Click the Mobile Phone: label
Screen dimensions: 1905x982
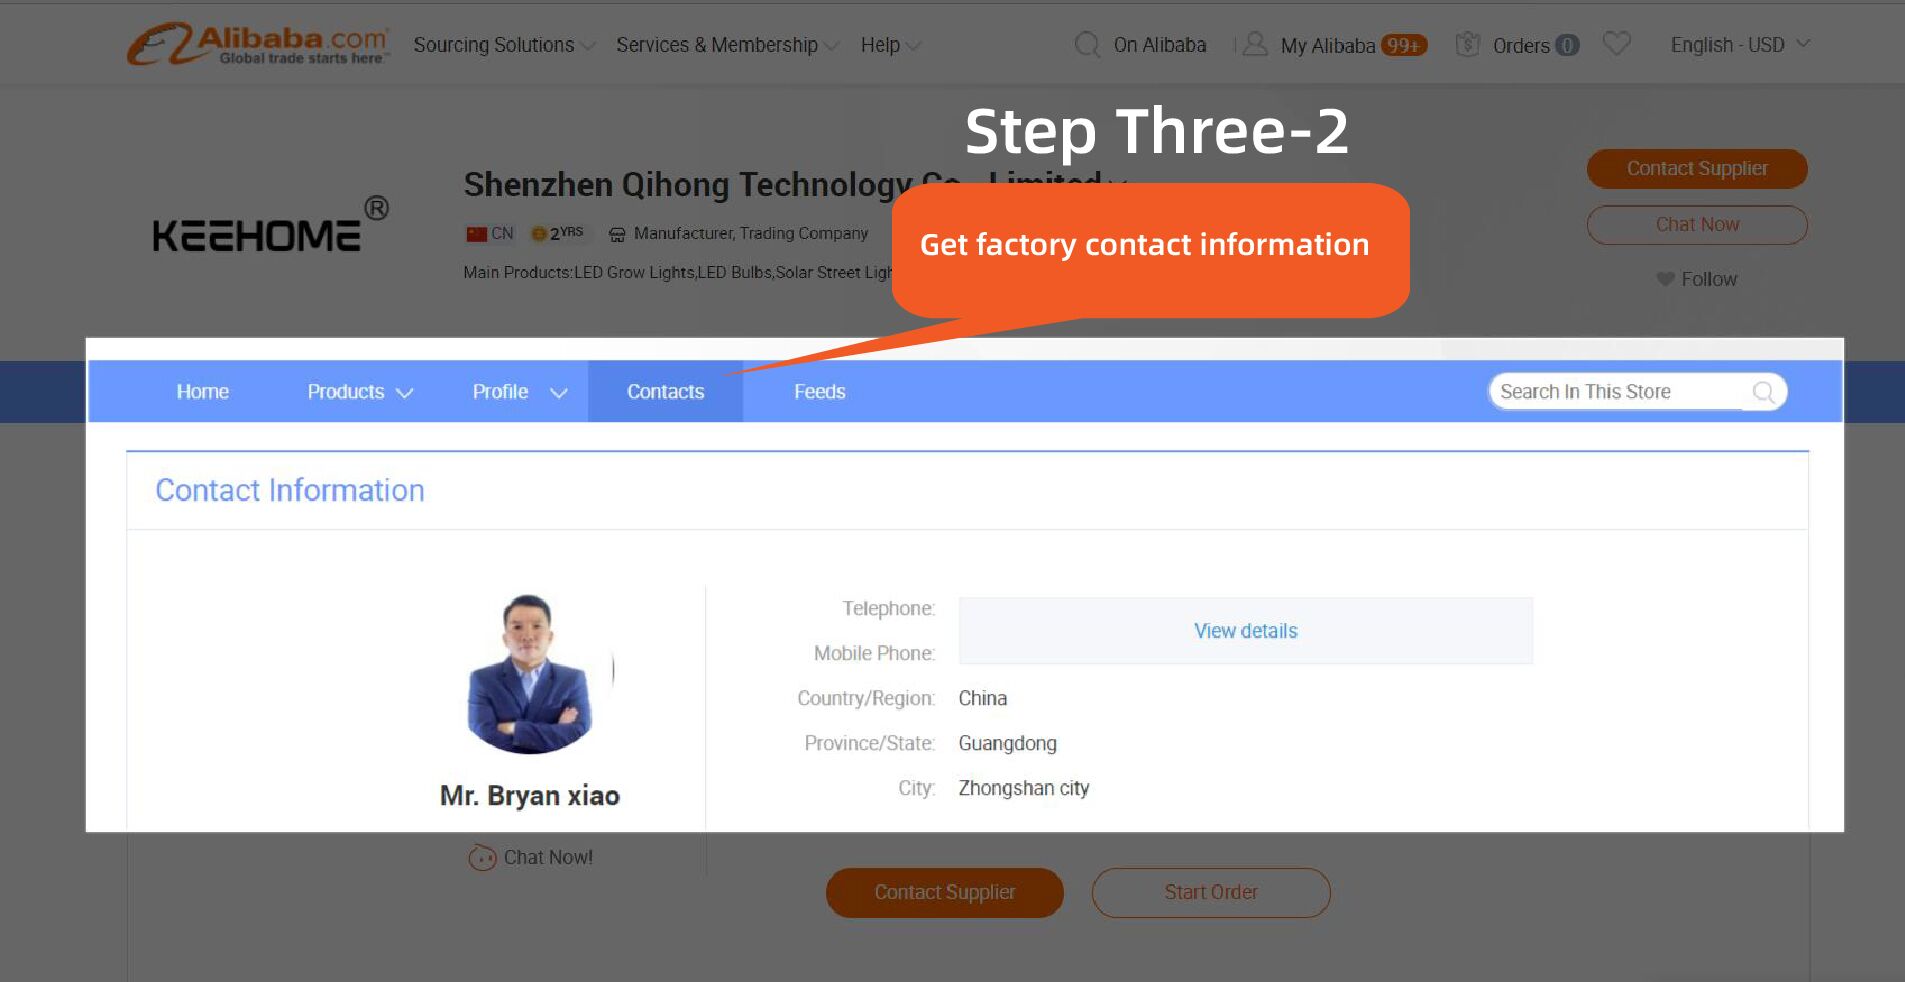coord(874,653)
